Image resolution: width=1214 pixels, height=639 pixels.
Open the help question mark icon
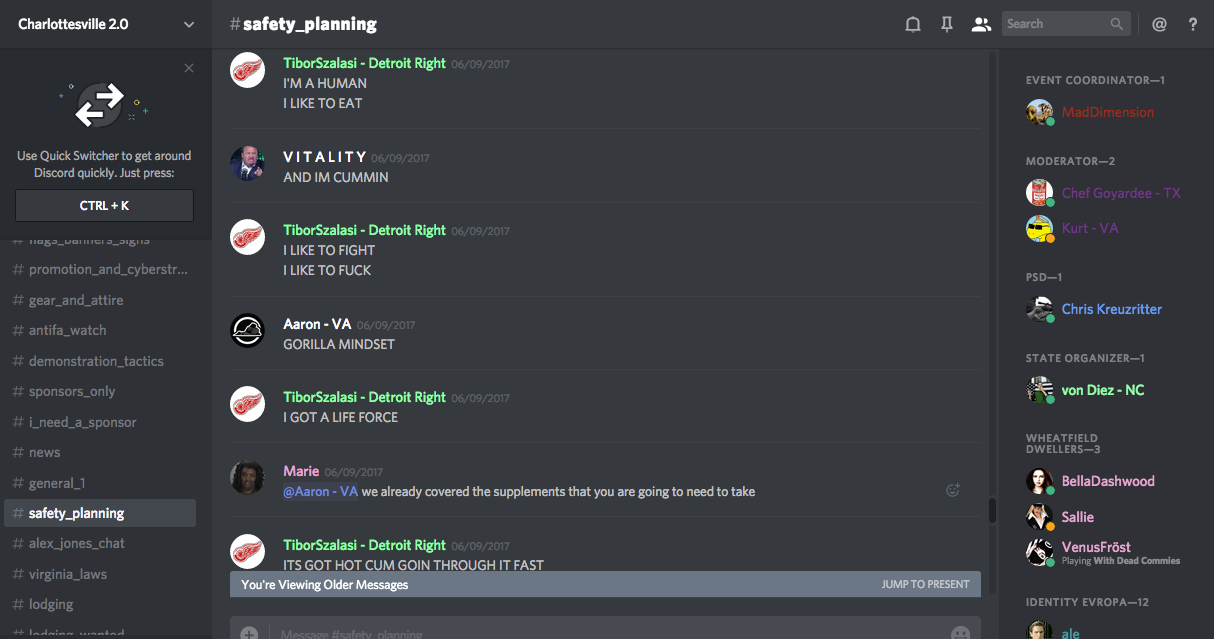pyautogui.click(x=1193, y=24)
